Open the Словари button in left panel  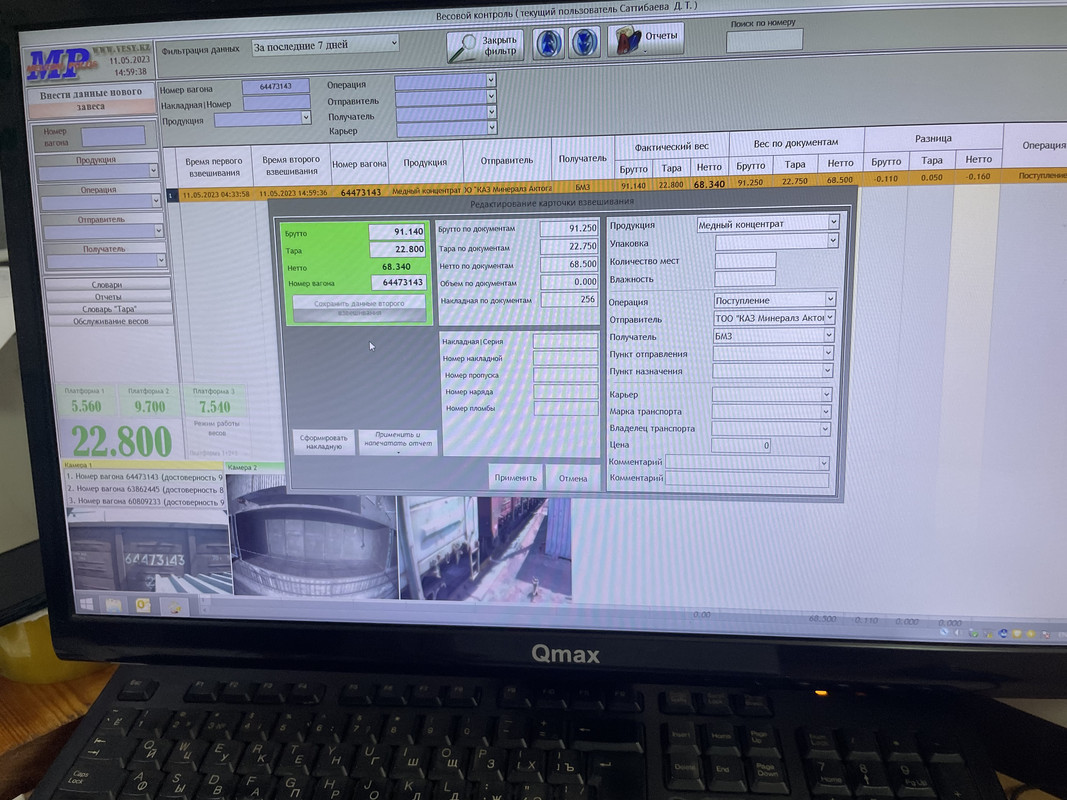pyautogui.click(x=108, y=284)
